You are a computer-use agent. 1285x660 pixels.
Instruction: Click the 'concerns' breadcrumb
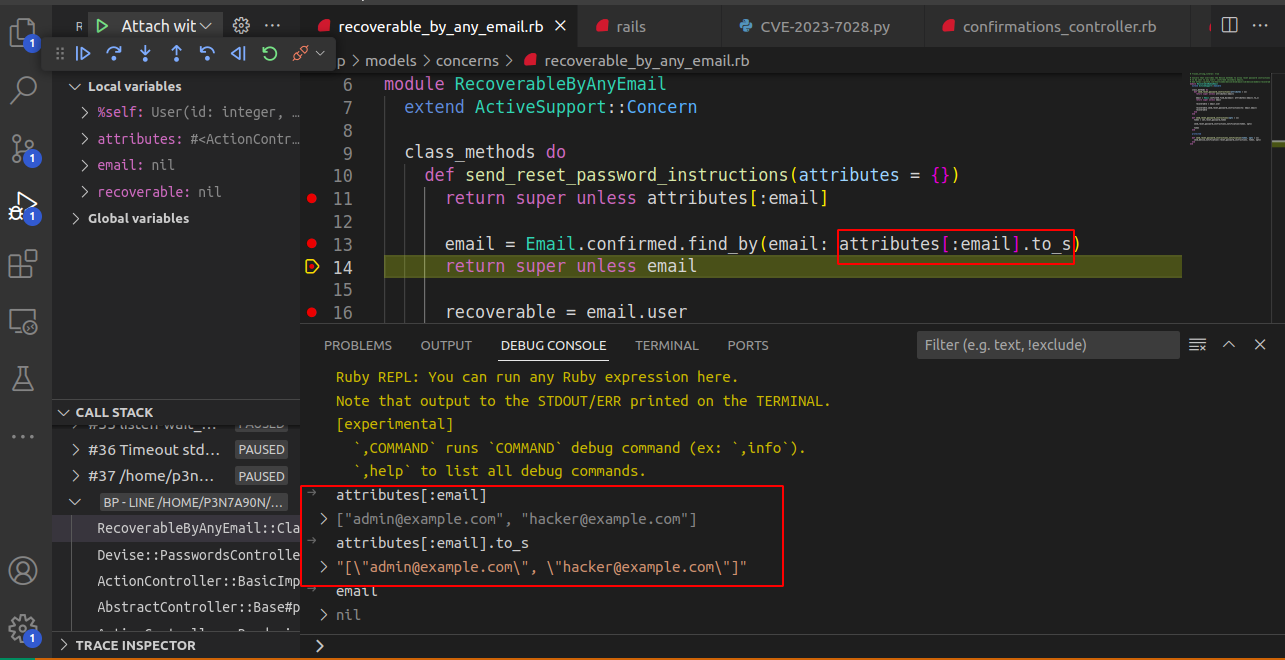click(466, 61)
